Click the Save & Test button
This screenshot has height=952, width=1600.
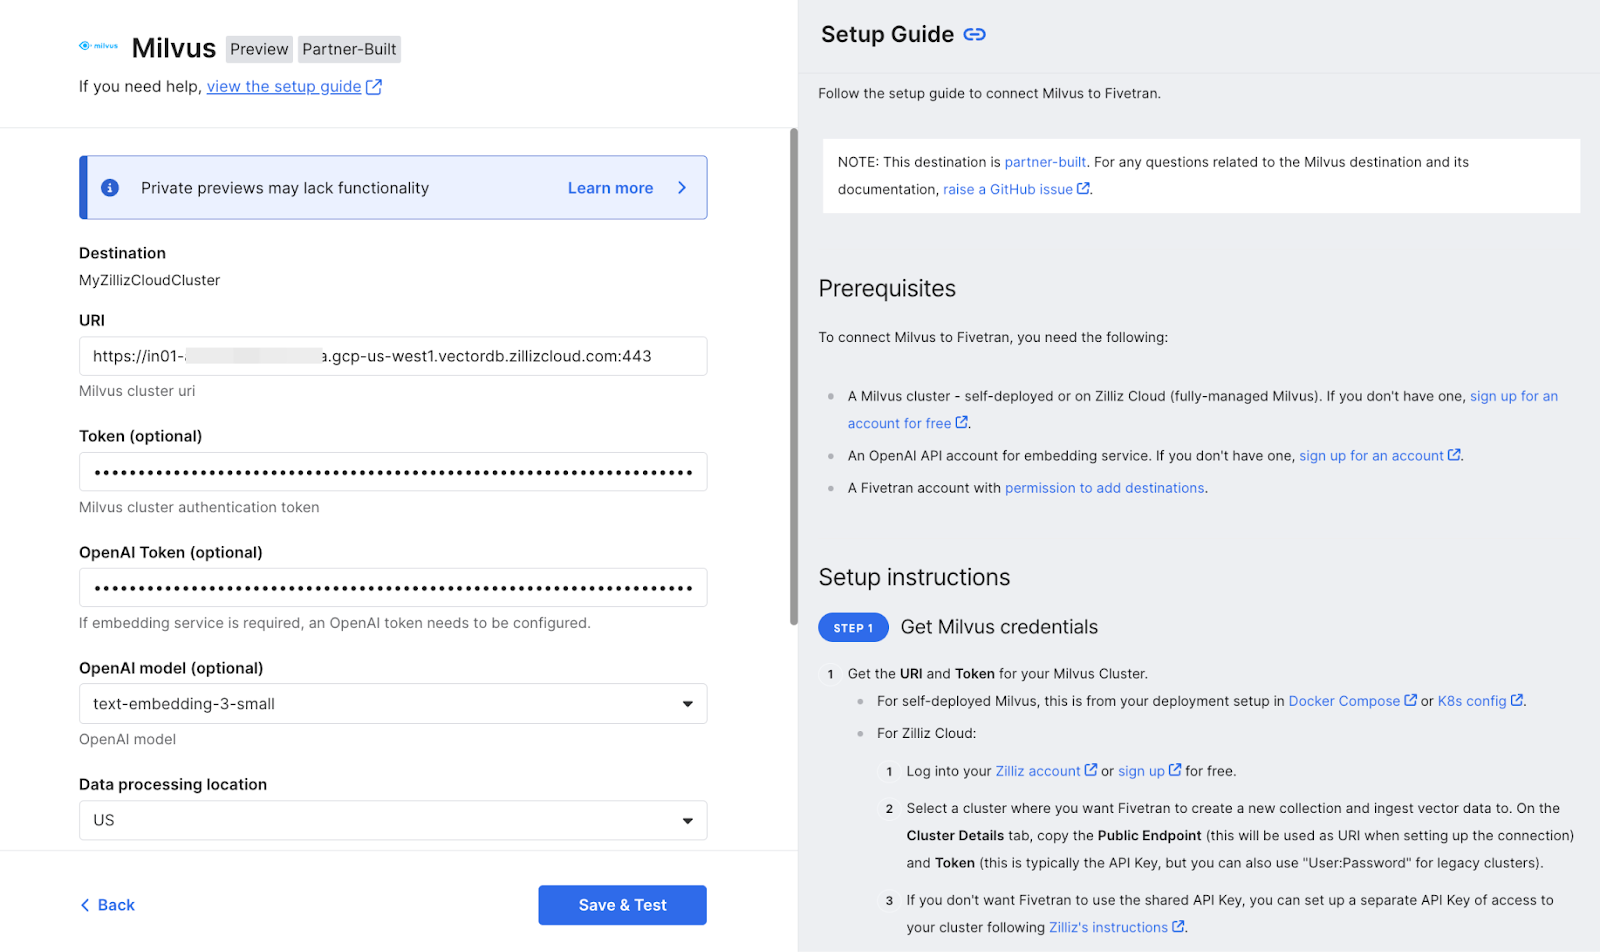coord(622,905)
